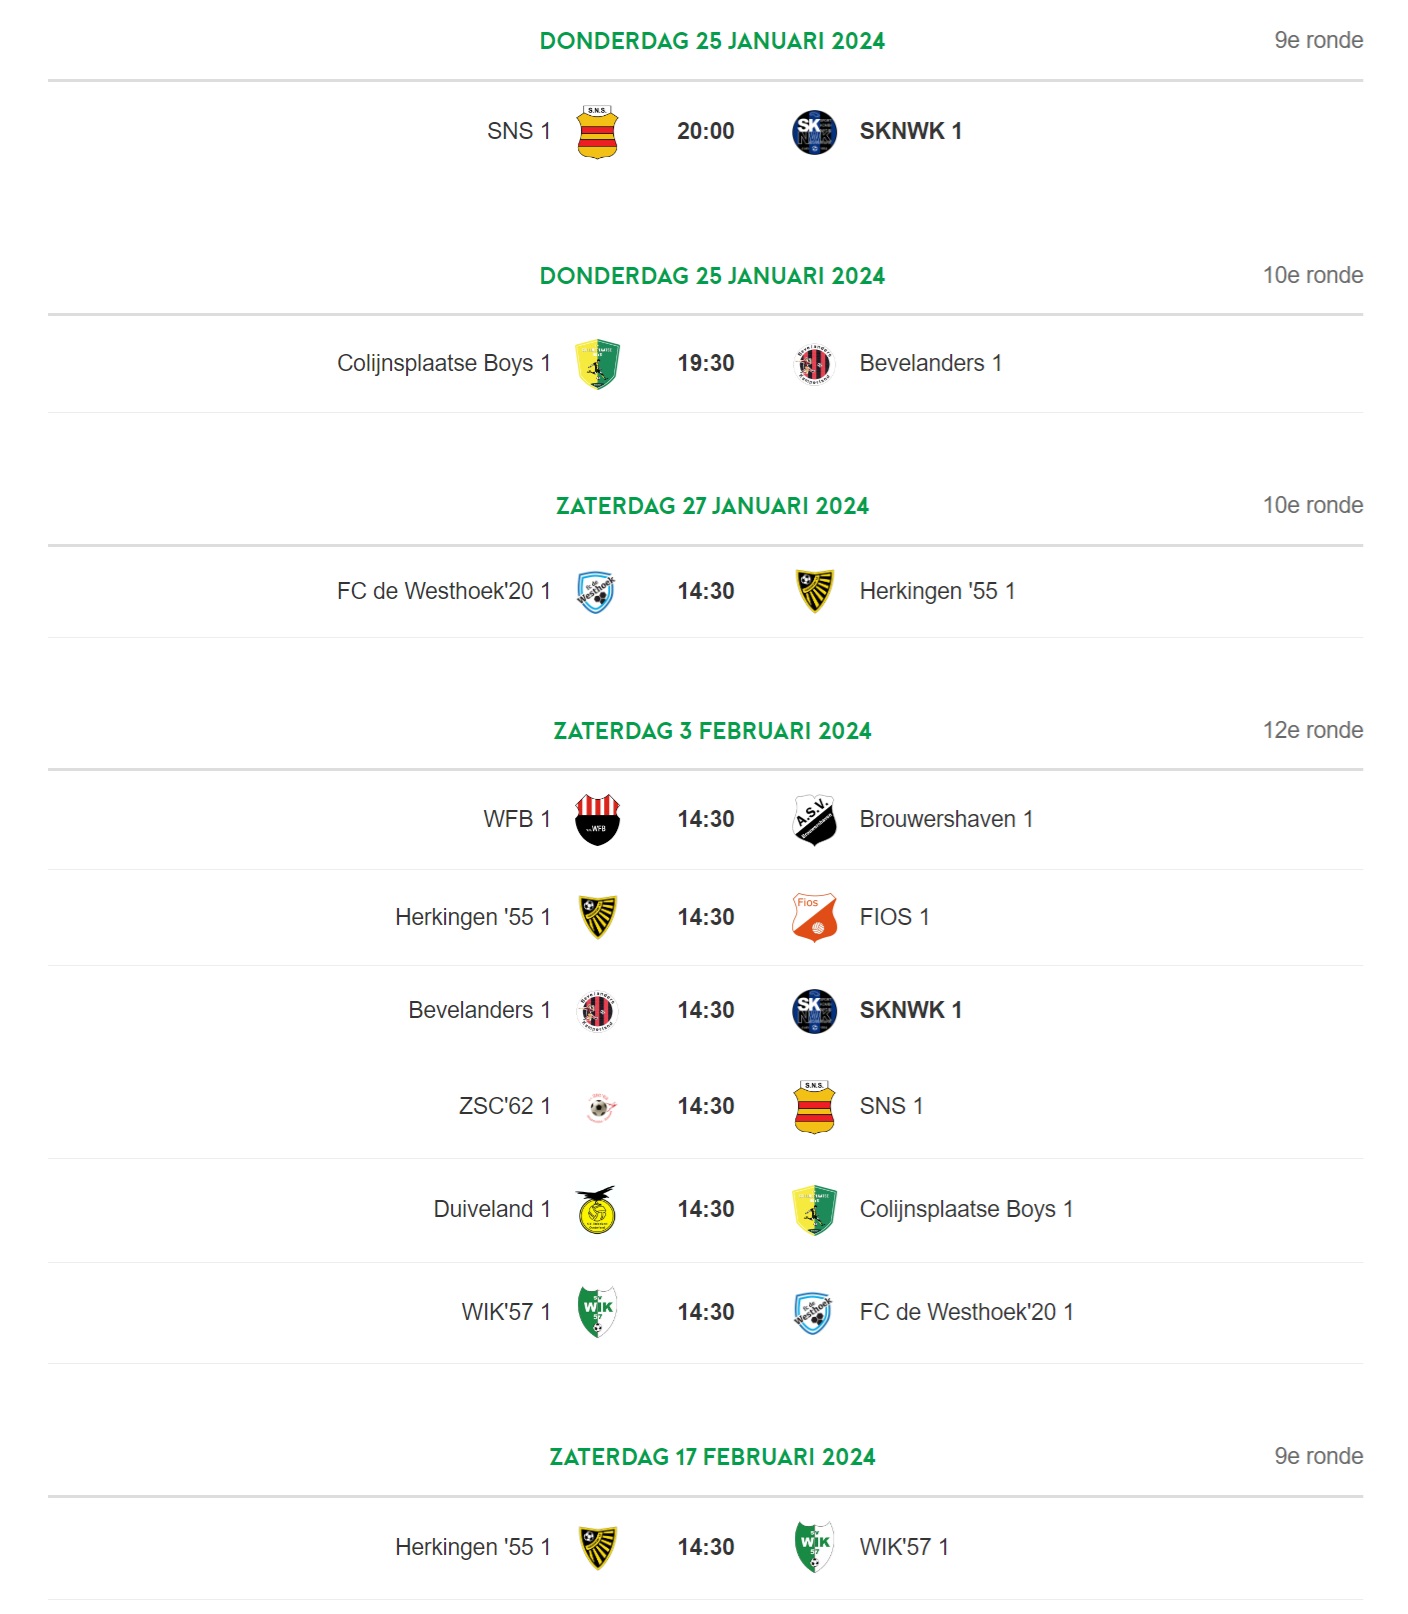This screenshot has width=1408, height=1614.
Task: Click the FIOS 1 orange logo
Action: coord(814,918)
